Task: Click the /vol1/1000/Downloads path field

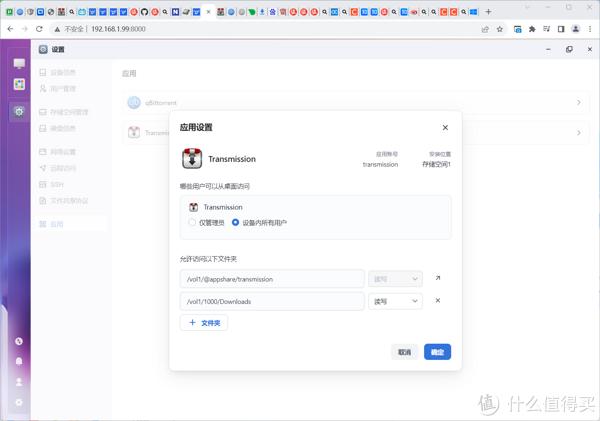Action: [272, 301]
